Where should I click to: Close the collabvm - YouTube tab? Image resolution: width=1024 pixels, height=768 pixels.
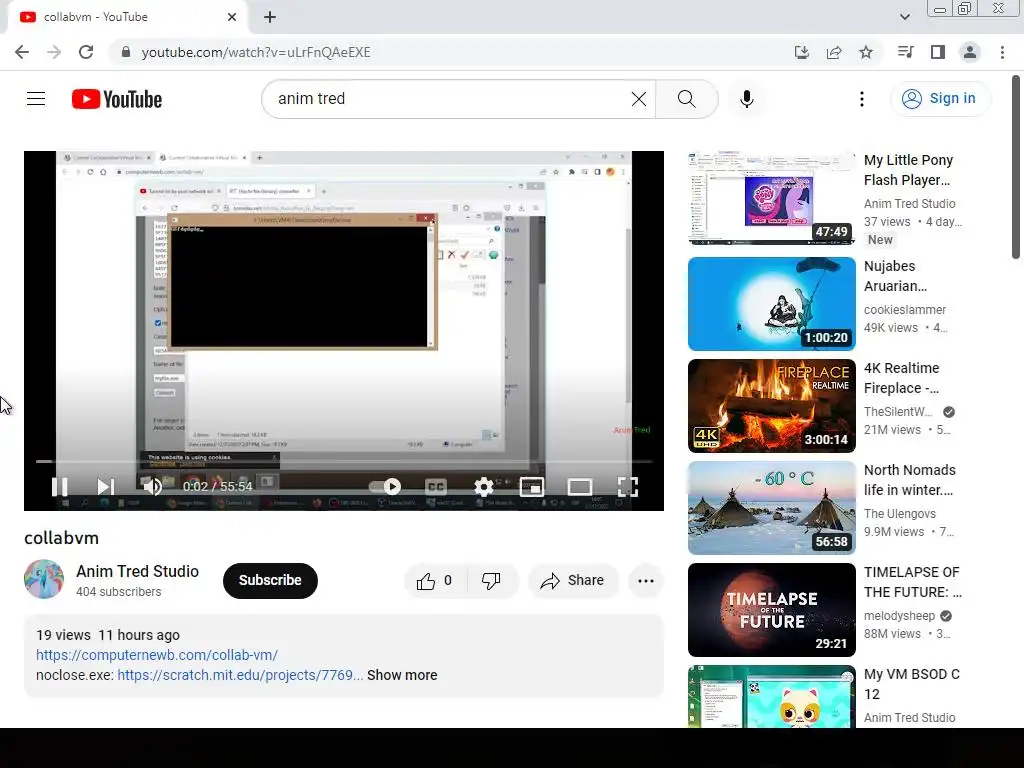[x=232, y=17]
